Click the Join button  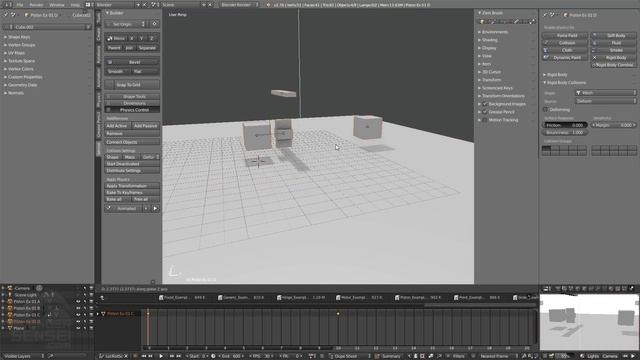[129, 48]
